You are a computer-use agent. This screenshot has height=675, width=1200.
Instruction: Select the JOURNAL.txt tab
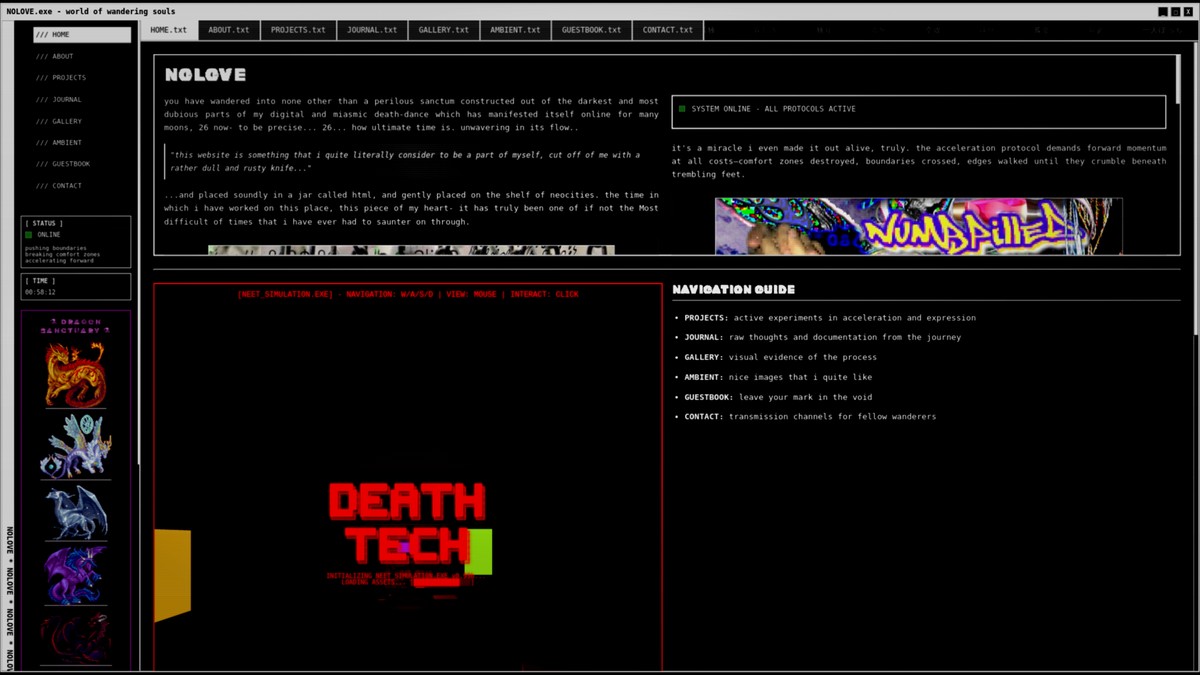[372, 30]
